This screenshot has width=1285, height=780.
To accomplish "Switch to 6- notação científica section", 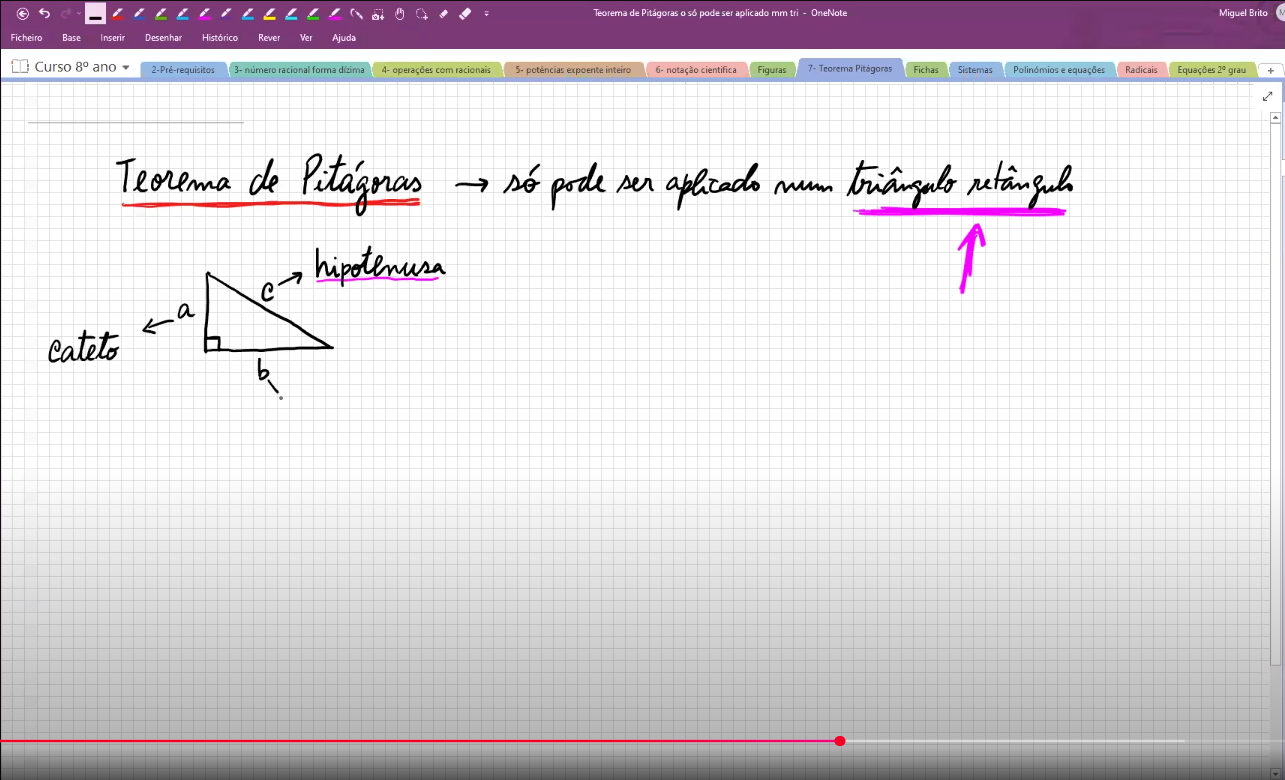I will [x=696, y=70].
